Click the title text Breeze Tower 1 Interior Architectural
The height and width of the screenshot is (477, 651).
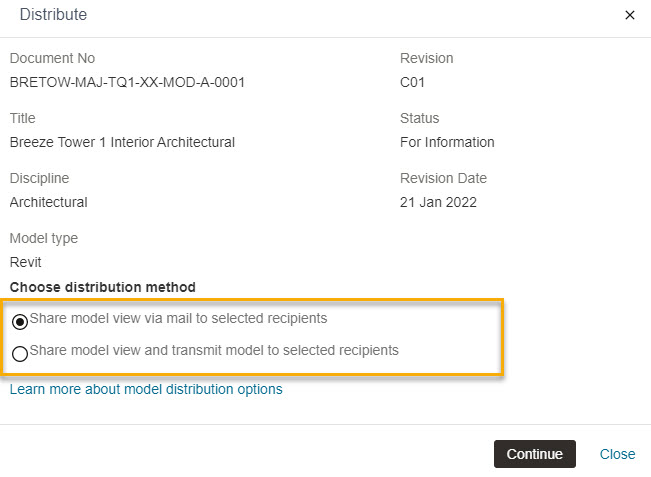point(122,142)
